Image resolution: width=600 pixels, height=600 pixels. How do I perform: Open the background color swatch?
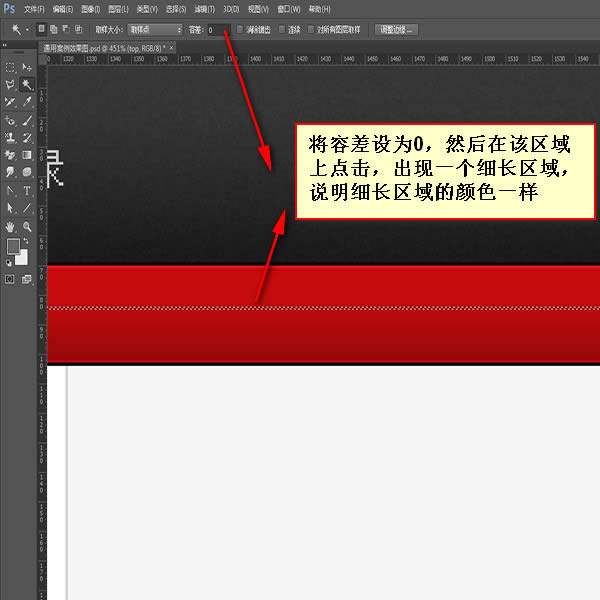tap(22, 259)
